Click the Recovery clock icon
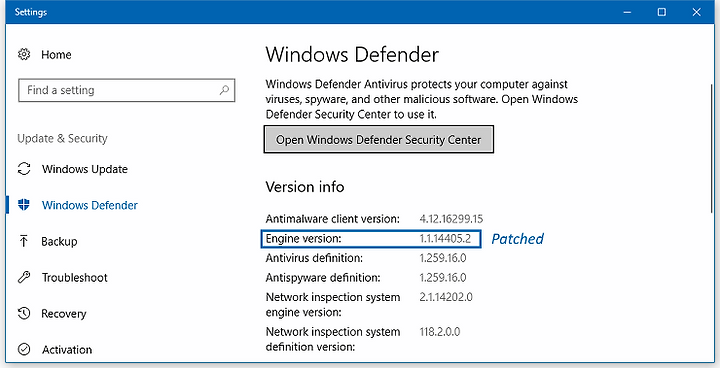Image resolution: width=720 pixels, height=368 pixels. (x=24, y=313)
